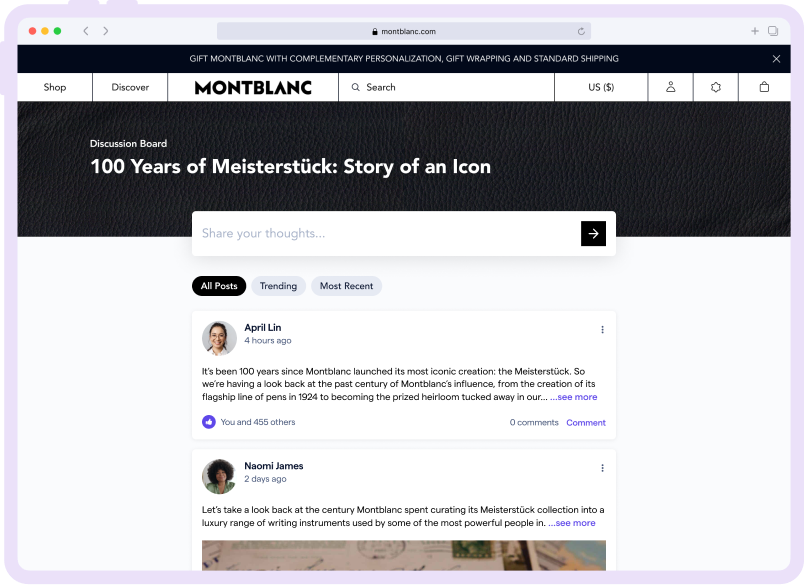Click Comment on April Lin's post
The height and width of the screenshot is (585, 804).
tap(586, 423)
